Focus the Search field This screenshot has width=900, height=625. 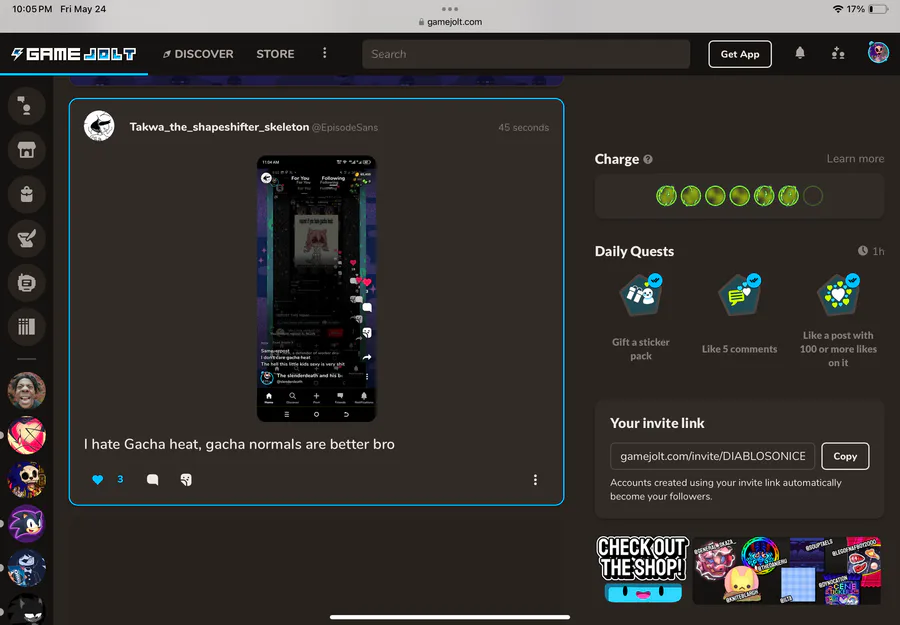(526, 54)
